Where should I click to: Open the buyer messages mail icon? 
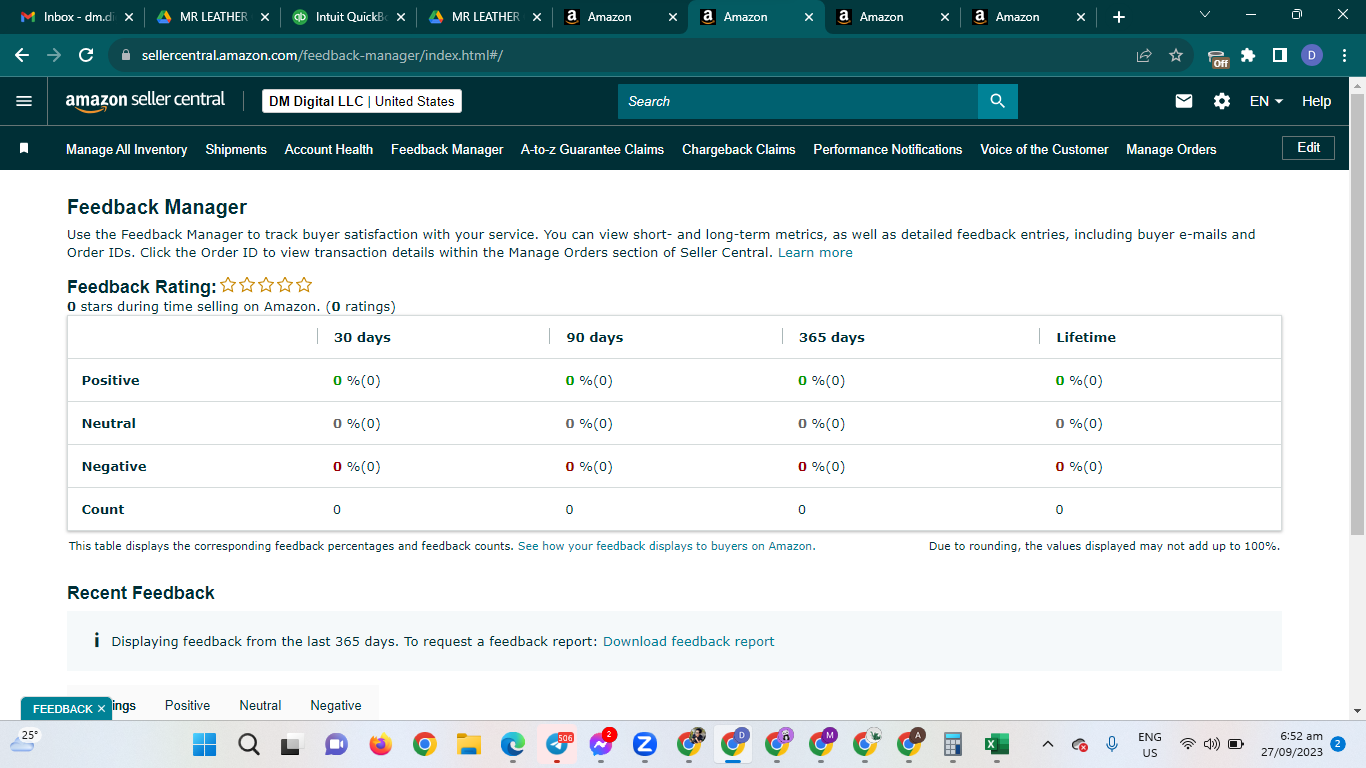click(1184, 101)
